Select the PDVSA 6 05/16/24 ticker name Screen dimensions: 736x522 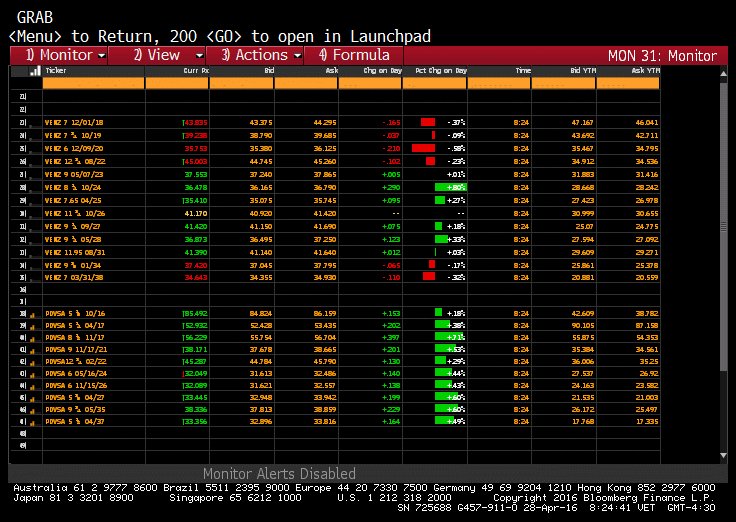point(76,374)
